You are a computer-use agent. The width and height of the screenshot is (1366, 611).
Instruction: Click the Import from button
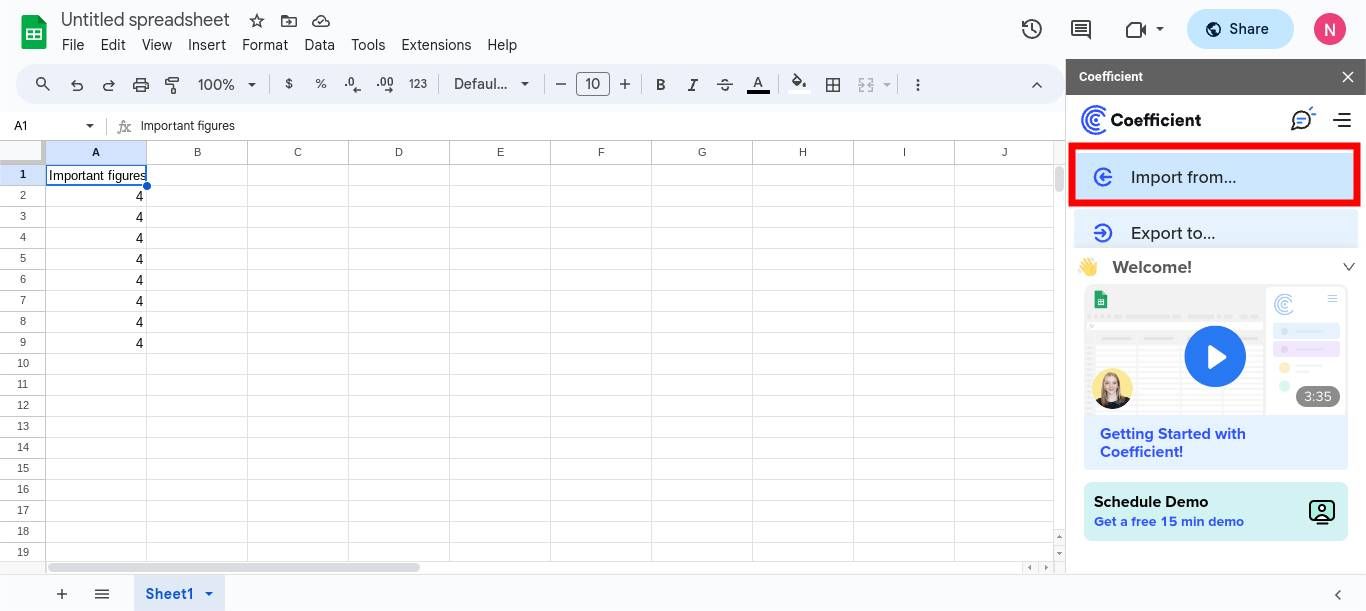pos(1214,177)
